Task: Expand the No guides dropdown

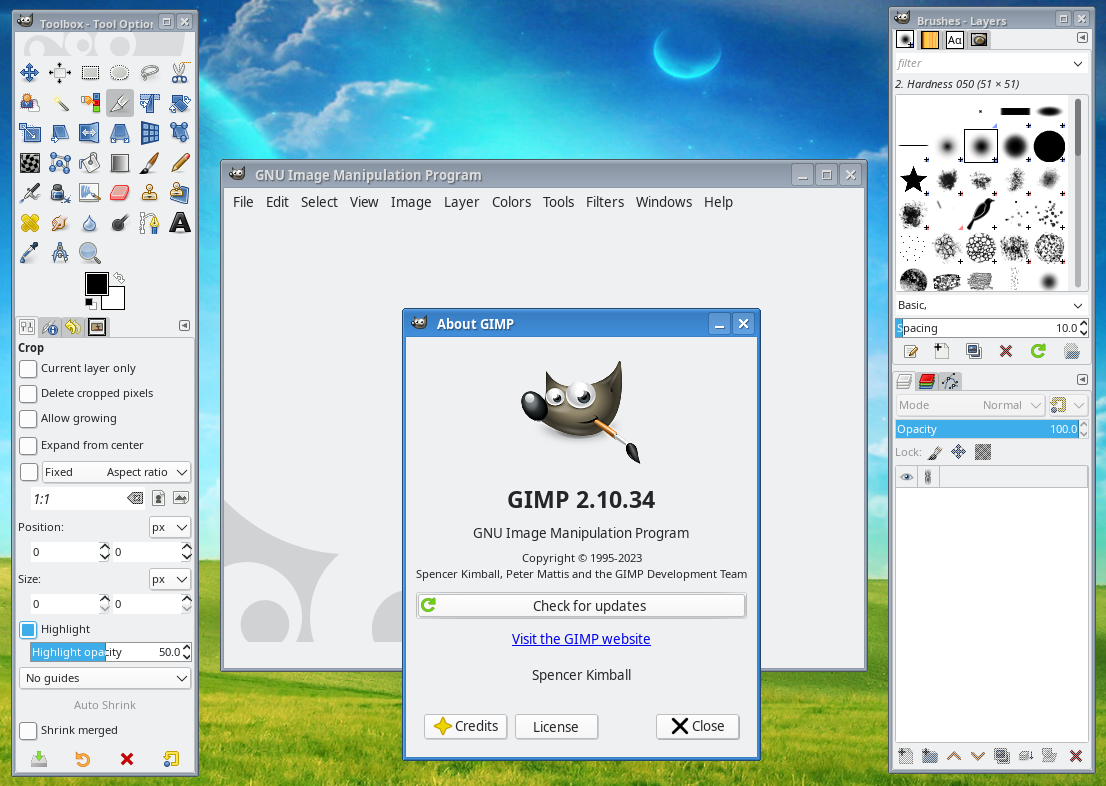Action: tap(105, 678)
